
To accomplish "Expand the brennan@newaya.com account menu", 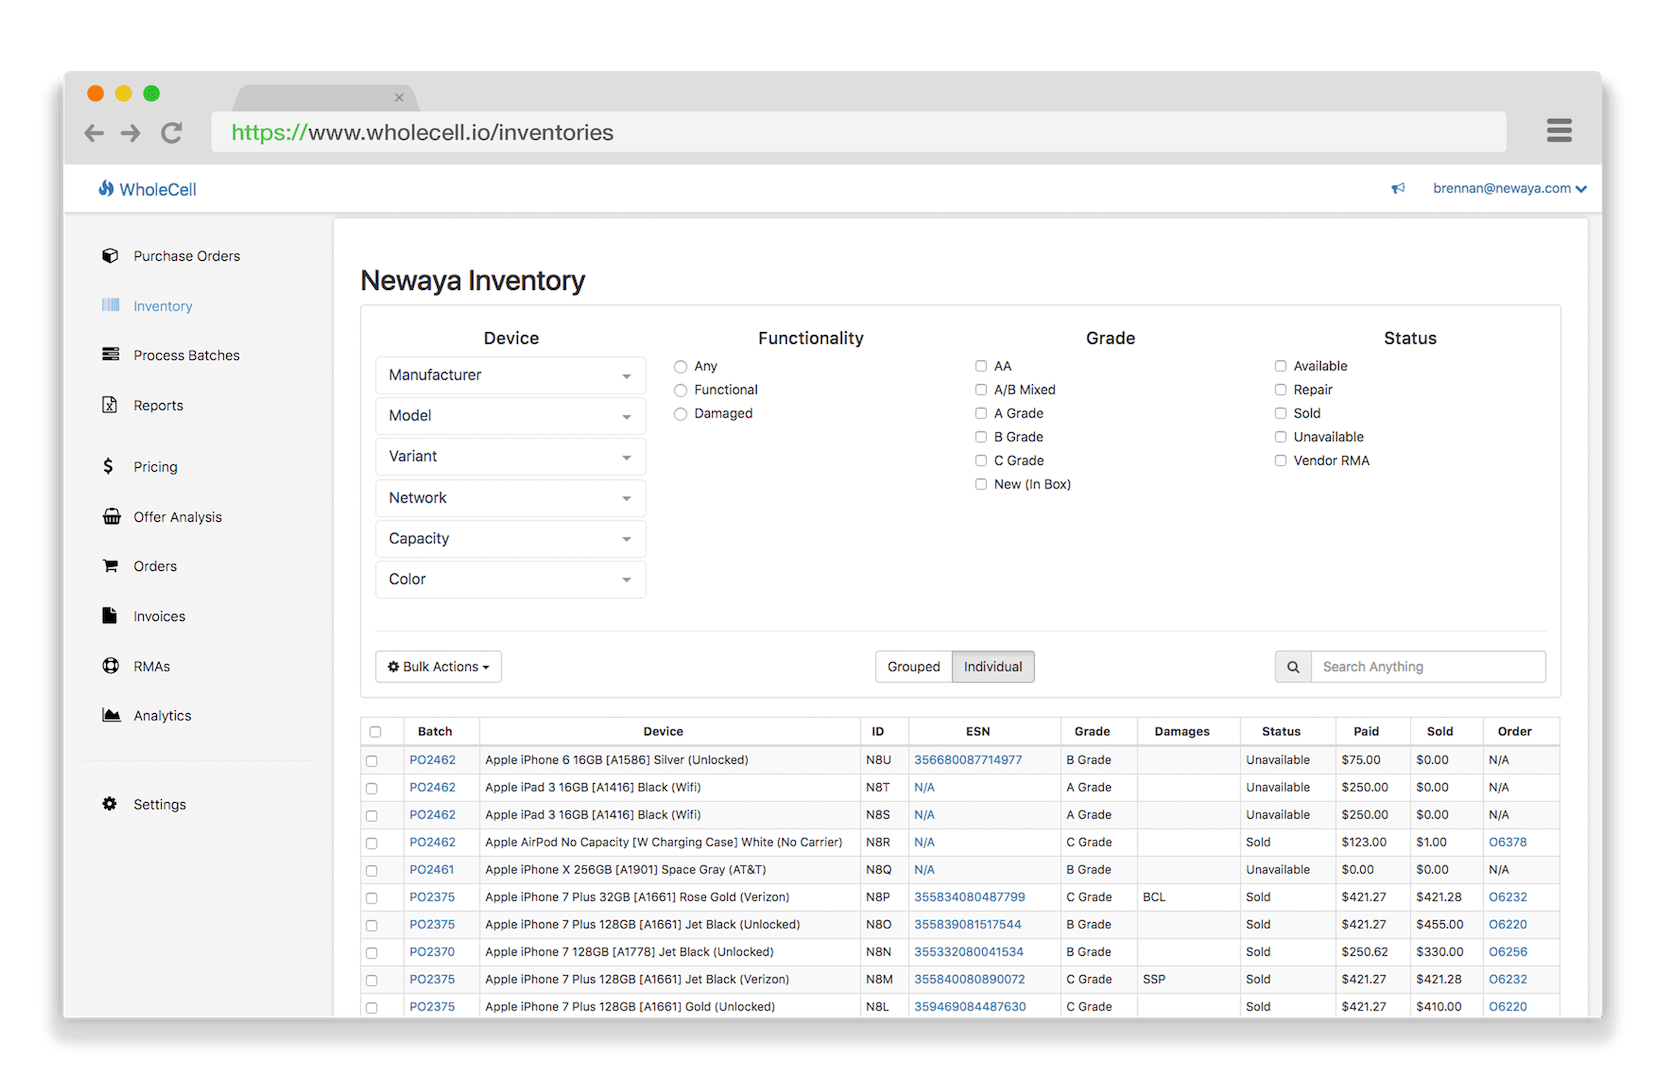I will coord(1509,188).
